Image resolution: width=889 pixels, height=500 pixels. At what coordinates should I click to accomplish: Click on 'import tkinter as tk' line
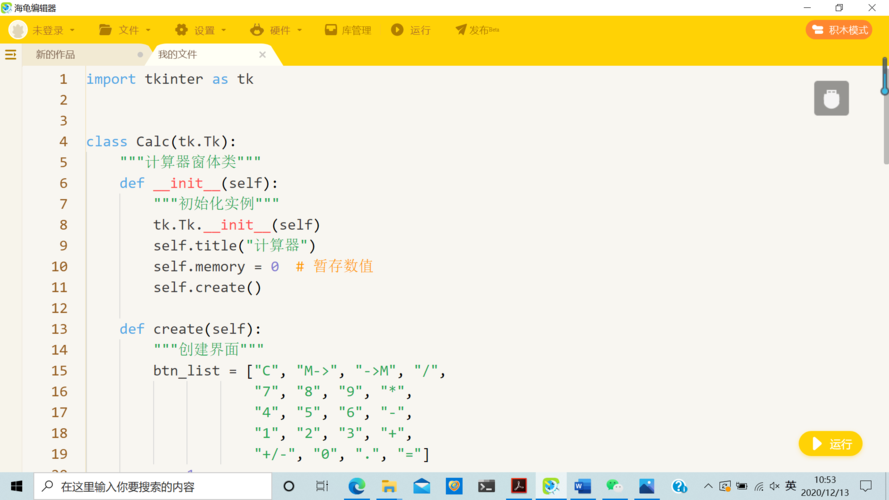tap(170, 79)
